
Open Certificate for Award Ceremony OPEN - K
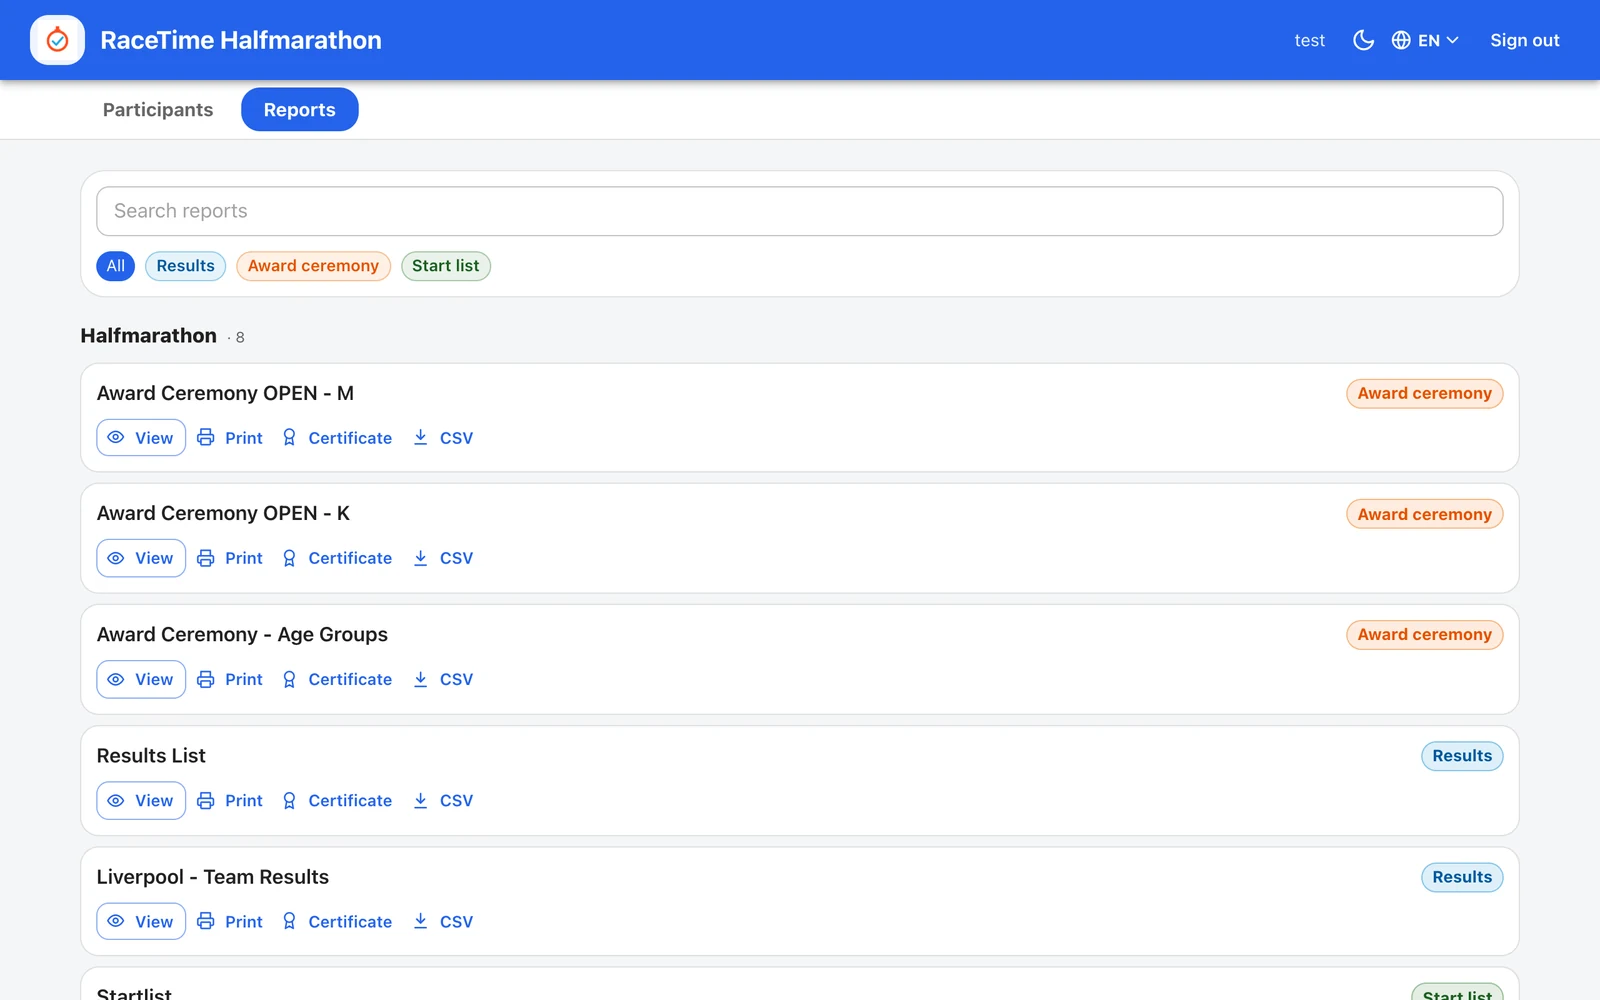coord(337,558)
